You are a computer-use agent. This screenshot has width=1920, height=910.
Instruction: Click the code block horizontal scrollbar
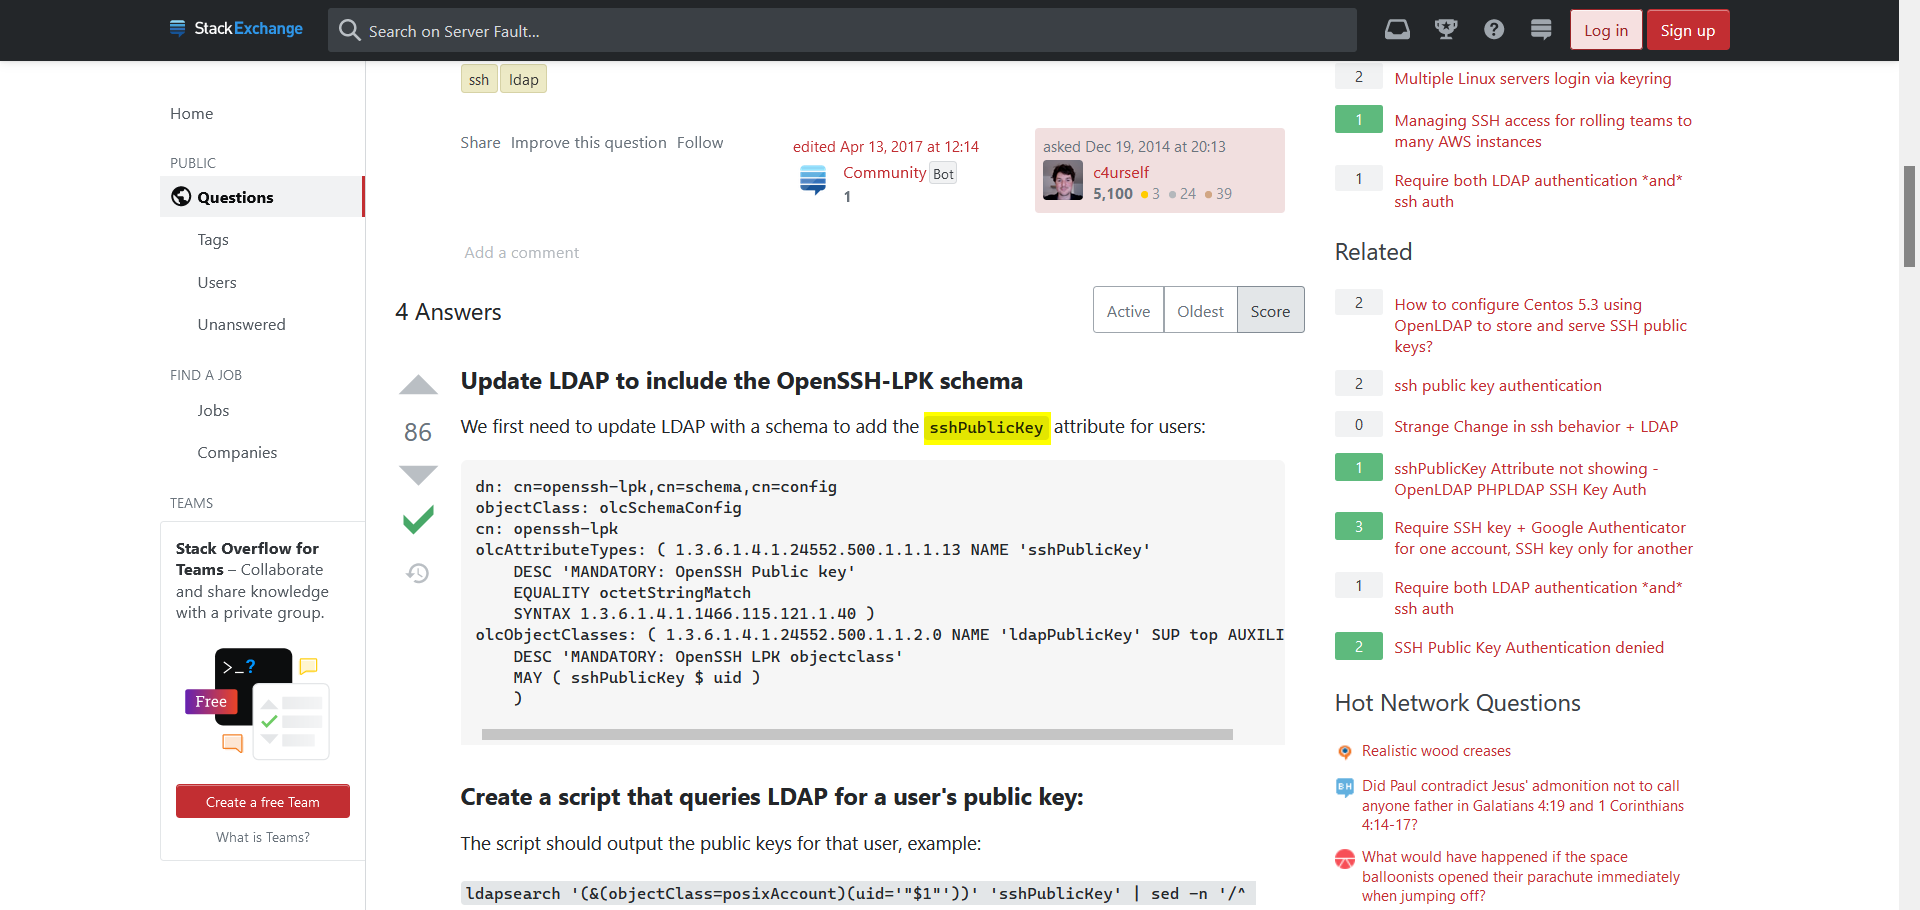tap(856, 734)
